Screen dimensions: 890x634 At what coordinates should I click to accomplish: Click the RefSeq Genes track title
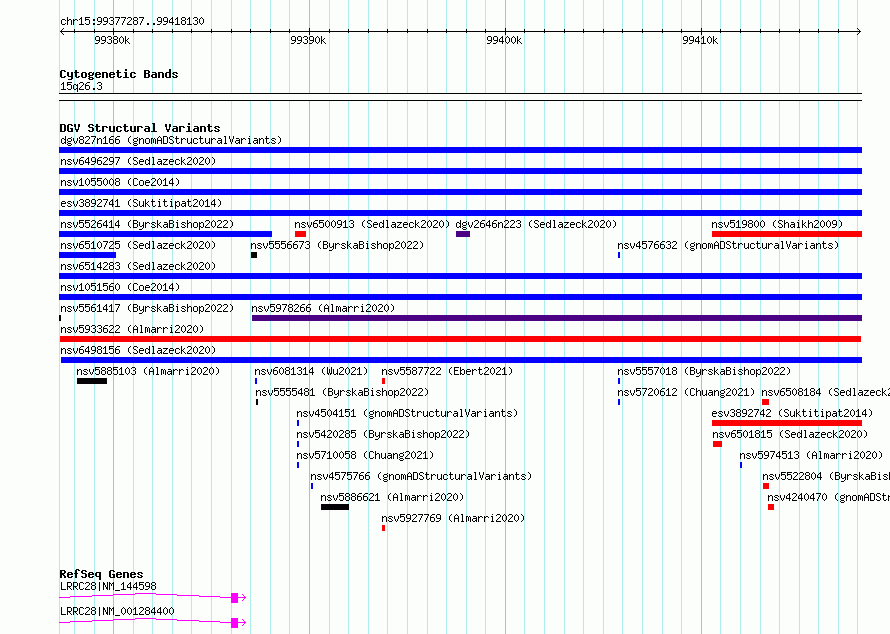coord(101,574)
